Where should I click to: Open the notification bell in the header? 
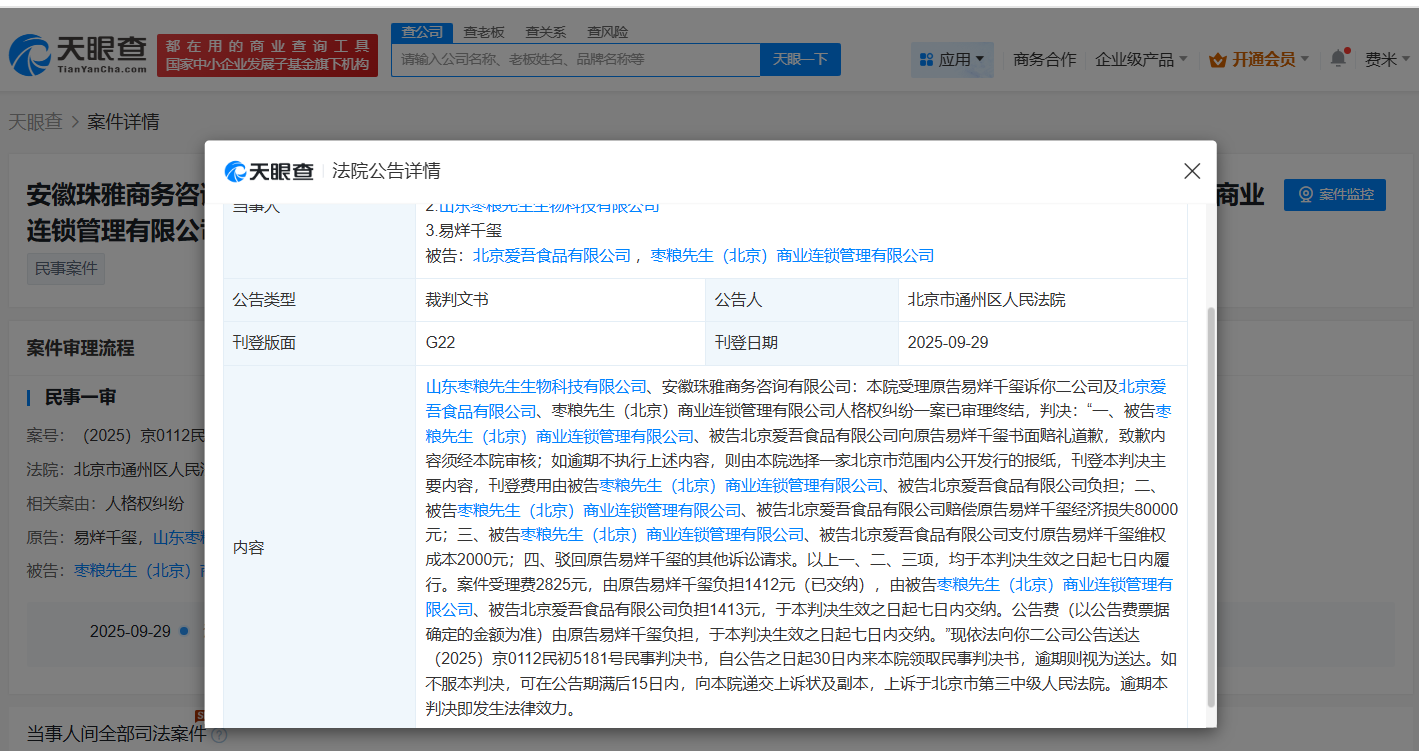pyautogui.click(x=1338, y=59)
